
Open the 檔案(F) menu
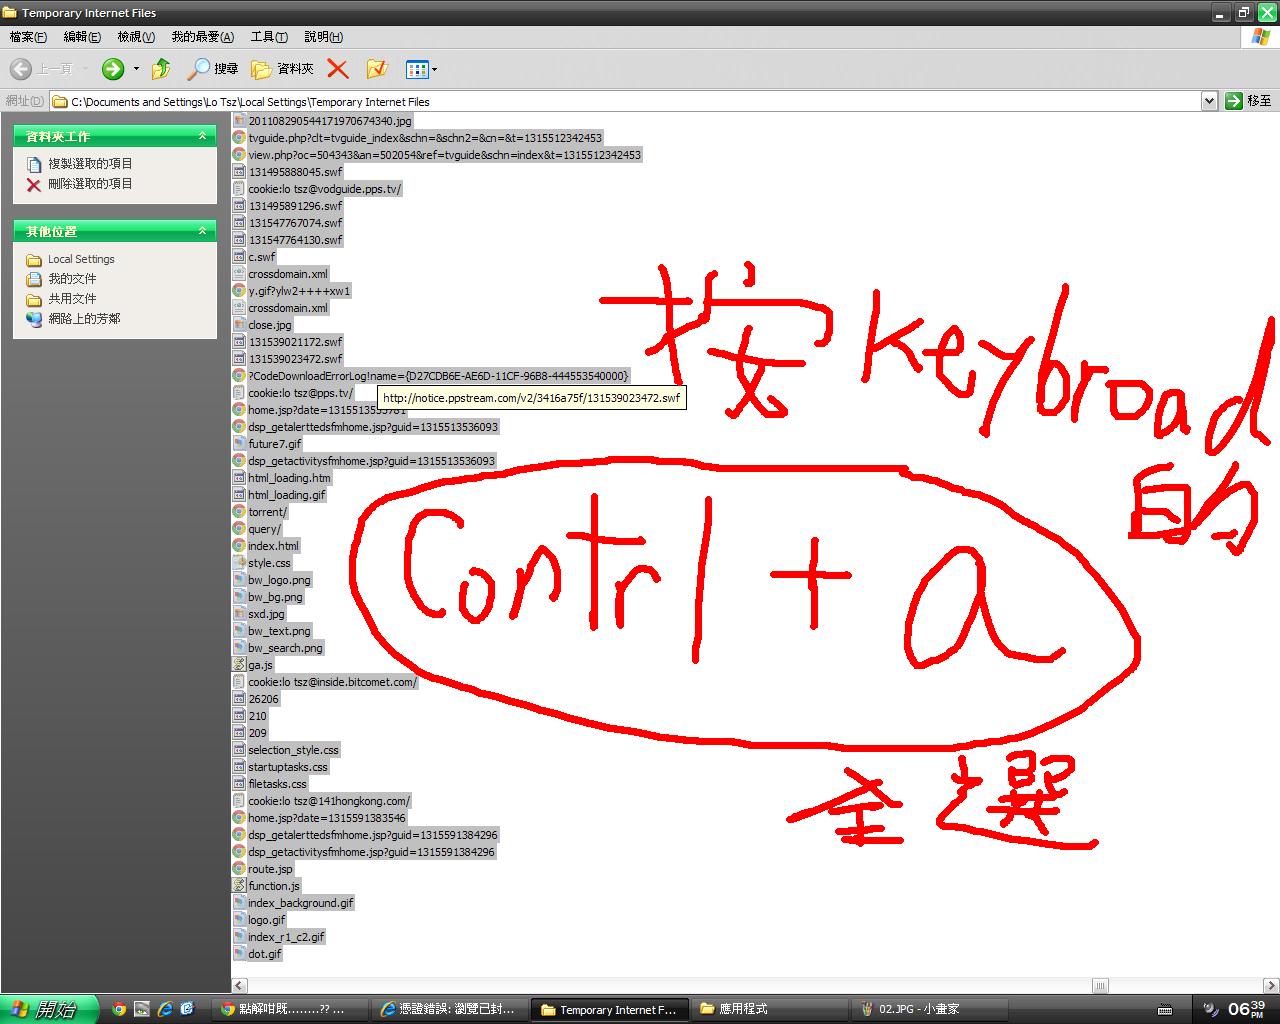coord(28,37)
